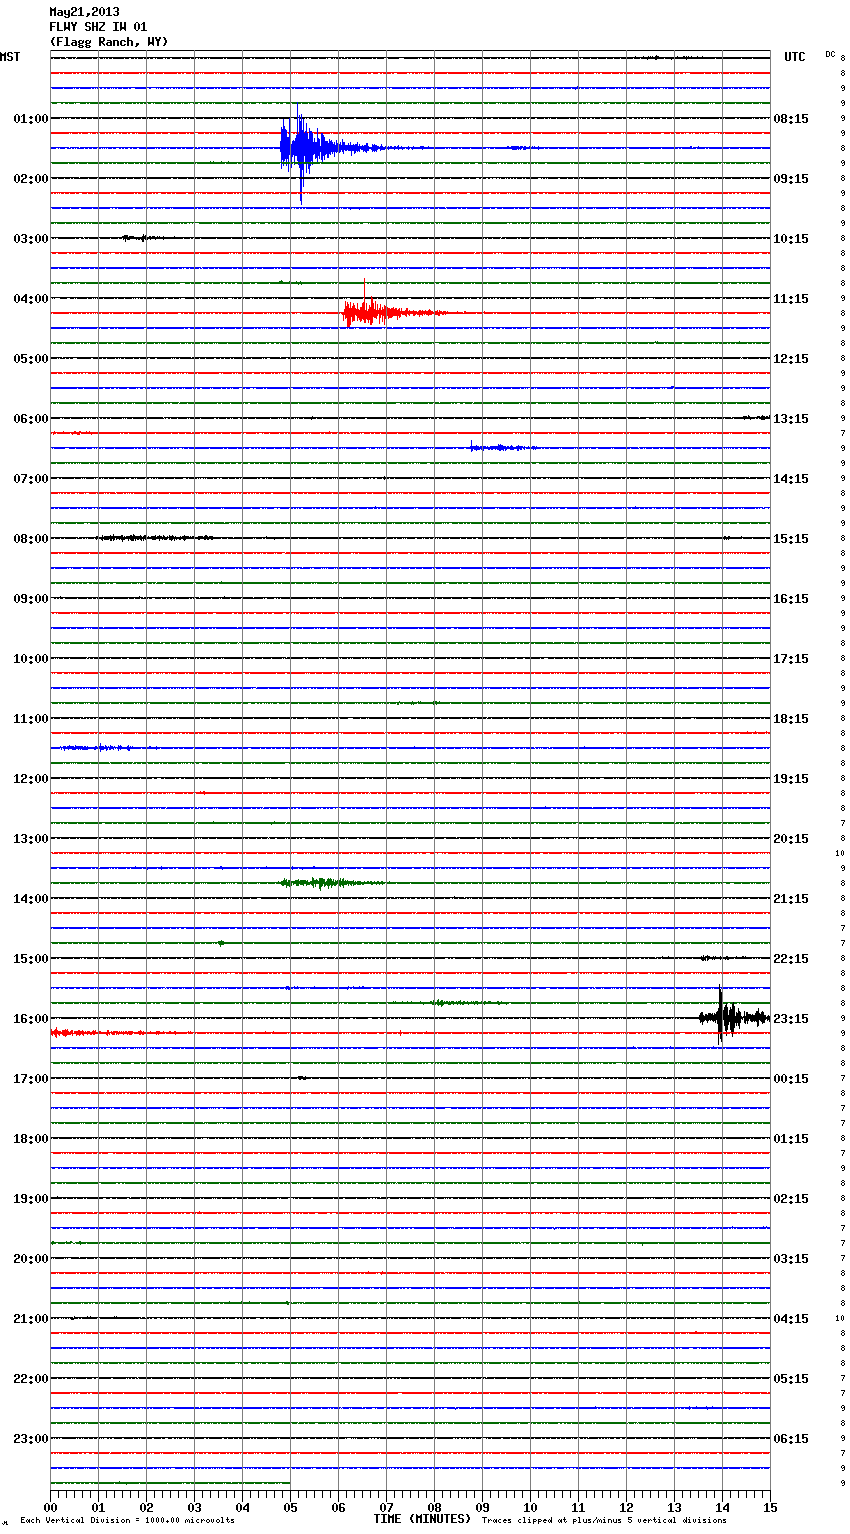This screenshot has width=850, height=1534.
Task: Click the (Flagg Ranch, WY) station name
Action: click(x=109, y=42)
